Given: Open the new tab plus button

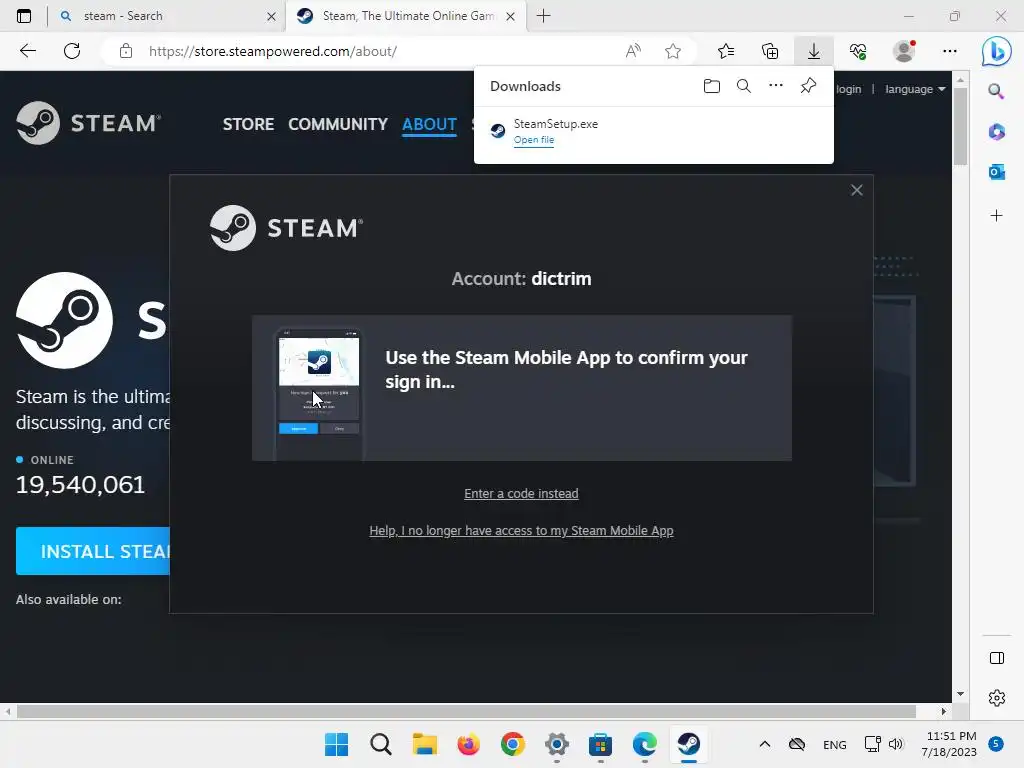Looking at the screenshot, I should [543, 16].
